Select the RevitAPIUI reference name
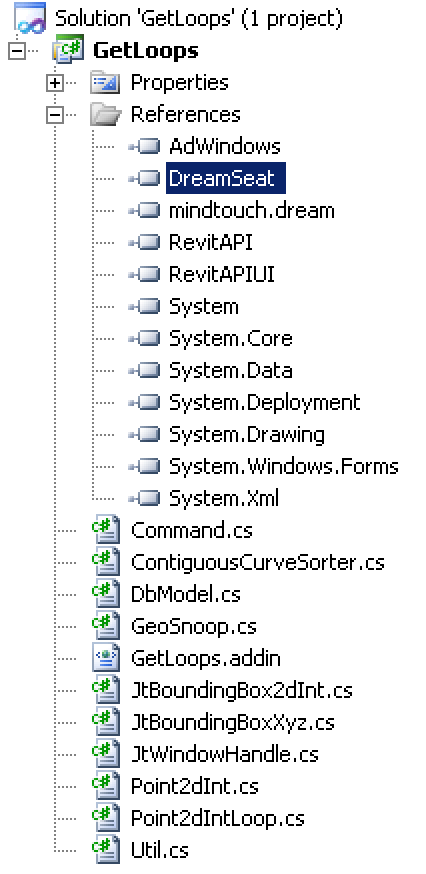Image resolution: width=426 pixels, height=874 pixels. coord(222,275)
